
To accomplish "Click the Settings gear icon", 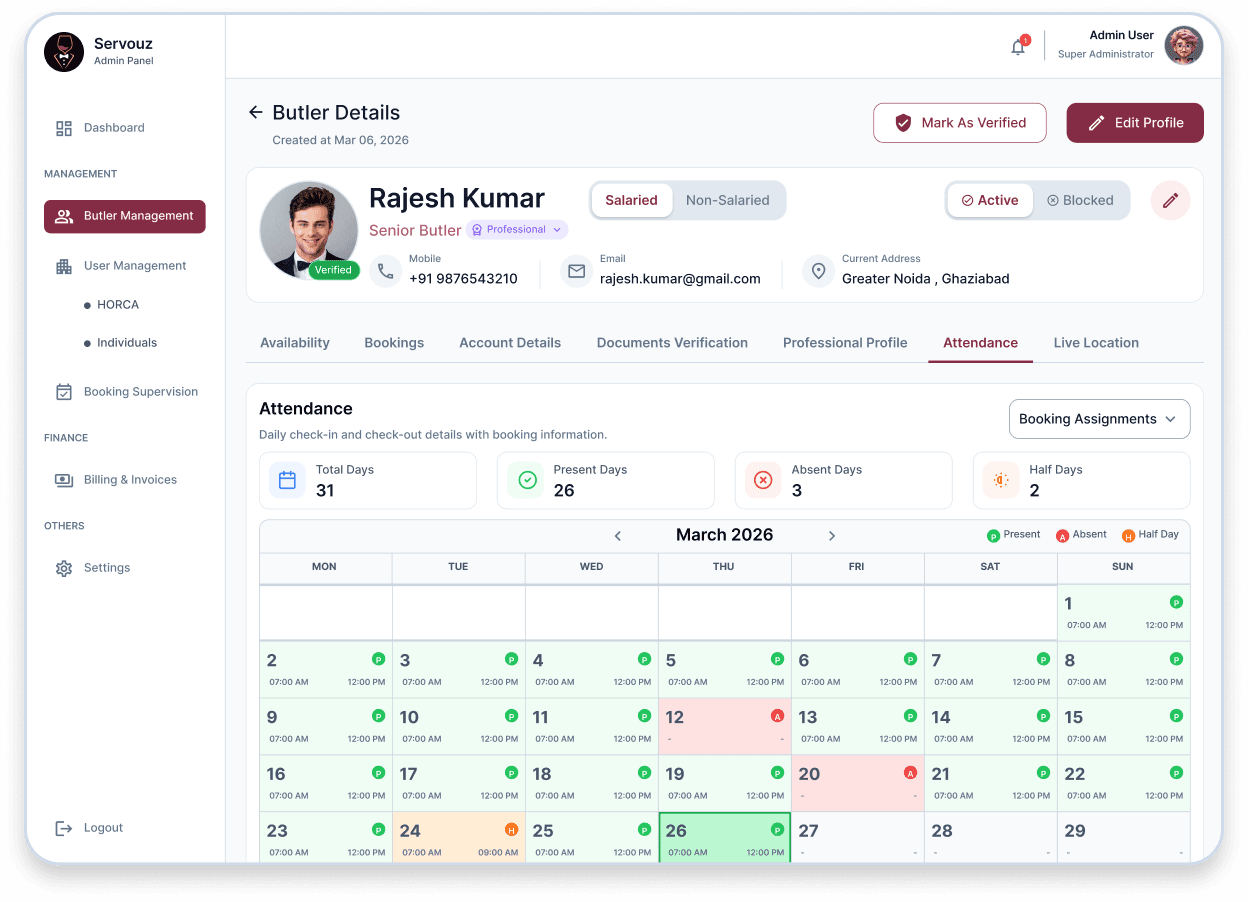I will (x=64, y=568).
